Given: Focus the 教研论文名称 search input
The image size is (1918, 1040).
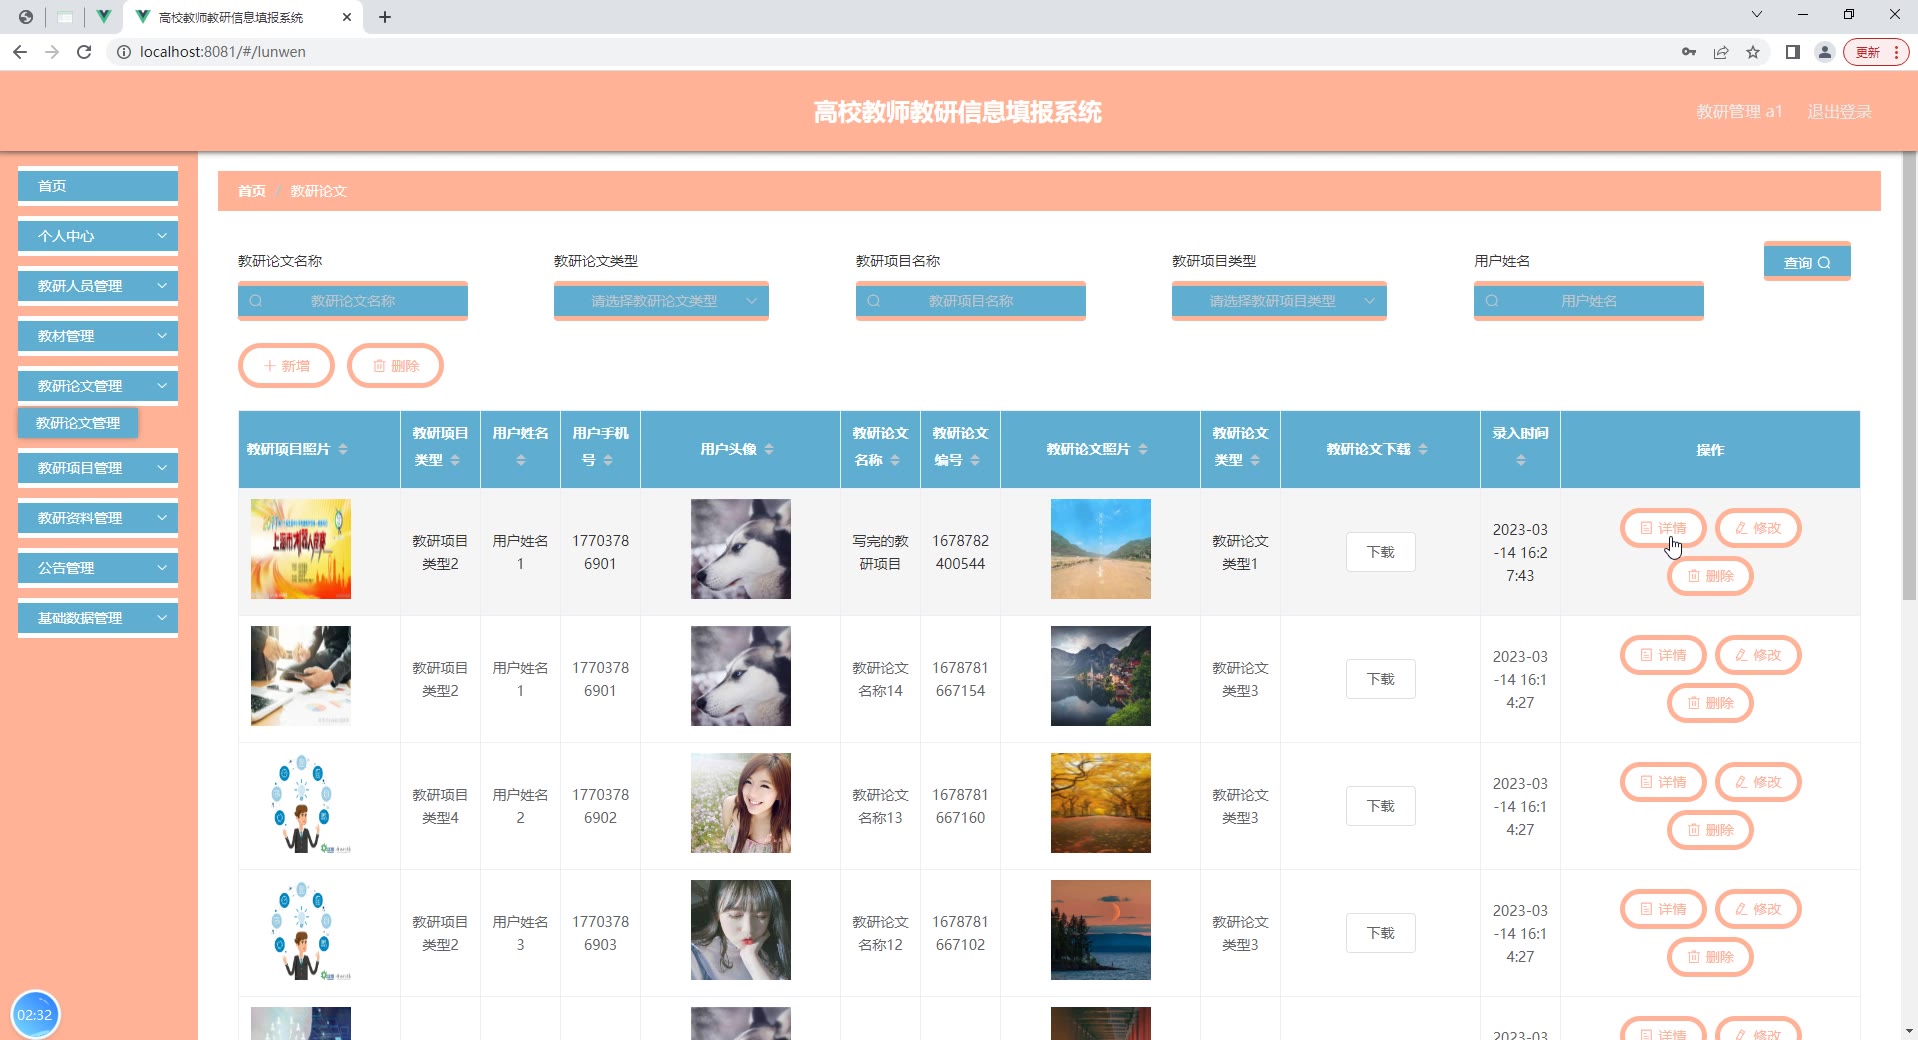Looking at the screenshot, I should pyautogui.click(x=353, y=301).
